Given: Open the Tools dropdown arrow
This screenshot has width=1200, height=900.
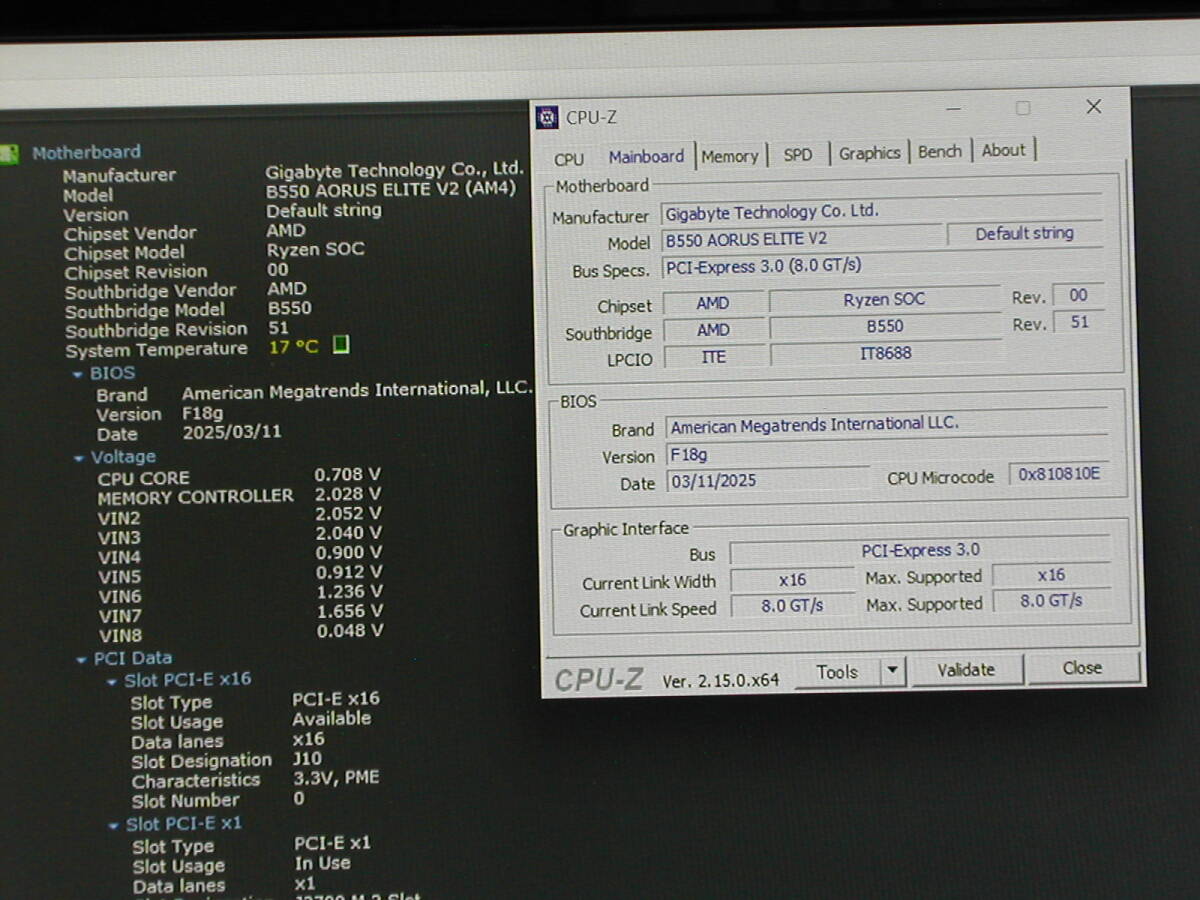Looking at the screenshot, I should [893, 671].
